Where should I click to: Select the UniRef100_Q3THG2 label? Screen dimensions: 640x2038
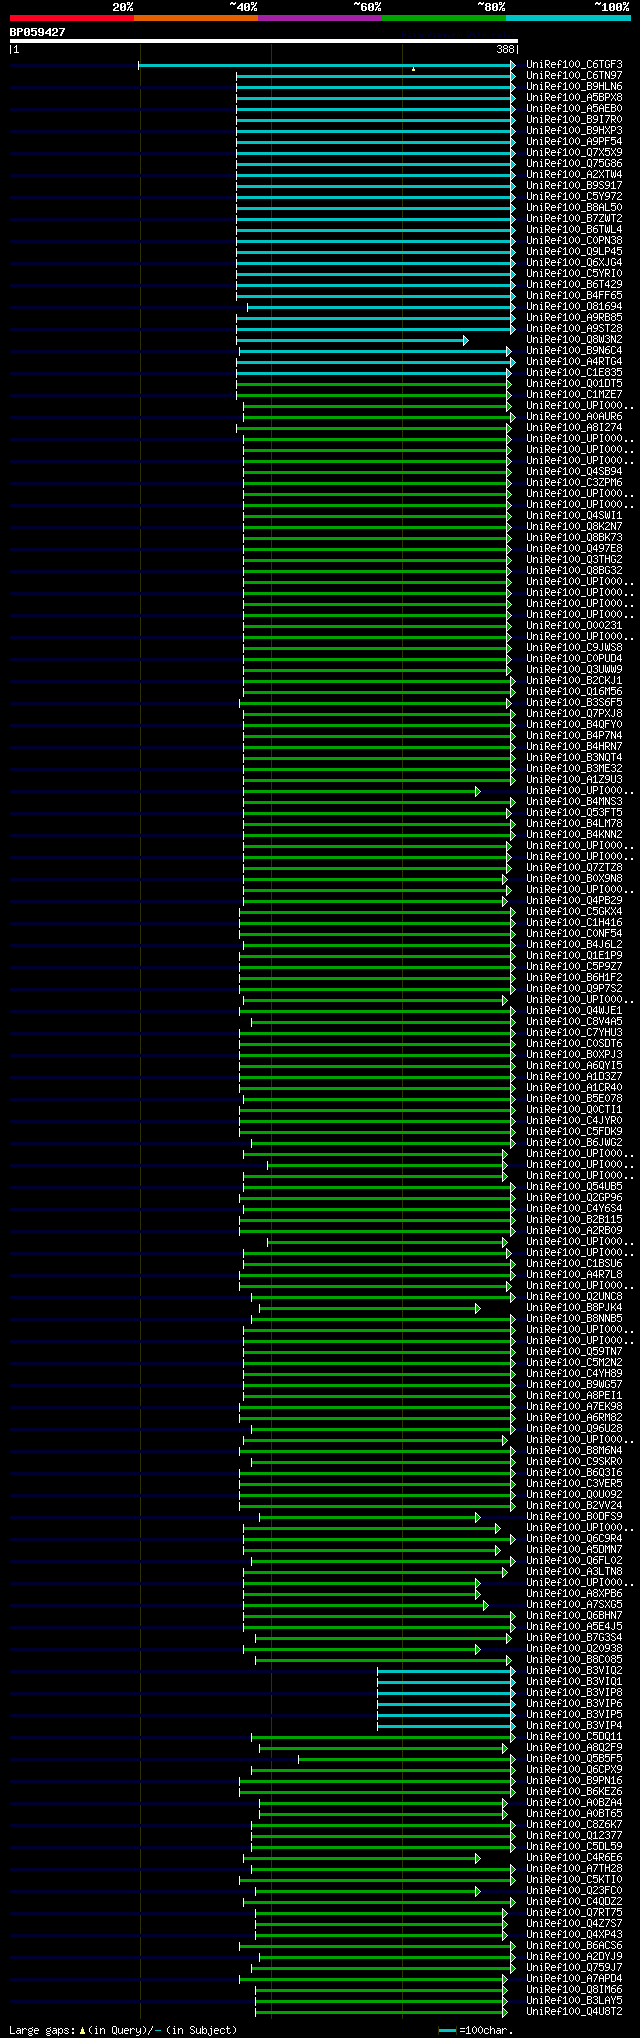574,560
